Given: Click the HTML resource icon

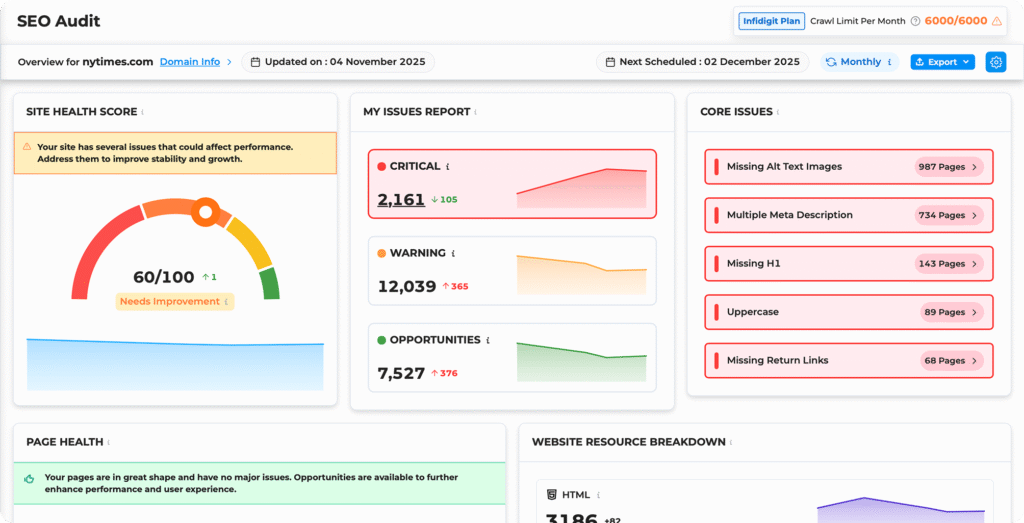Looking at the screenshot, I should pyautogui.click(x=552, y=494).
